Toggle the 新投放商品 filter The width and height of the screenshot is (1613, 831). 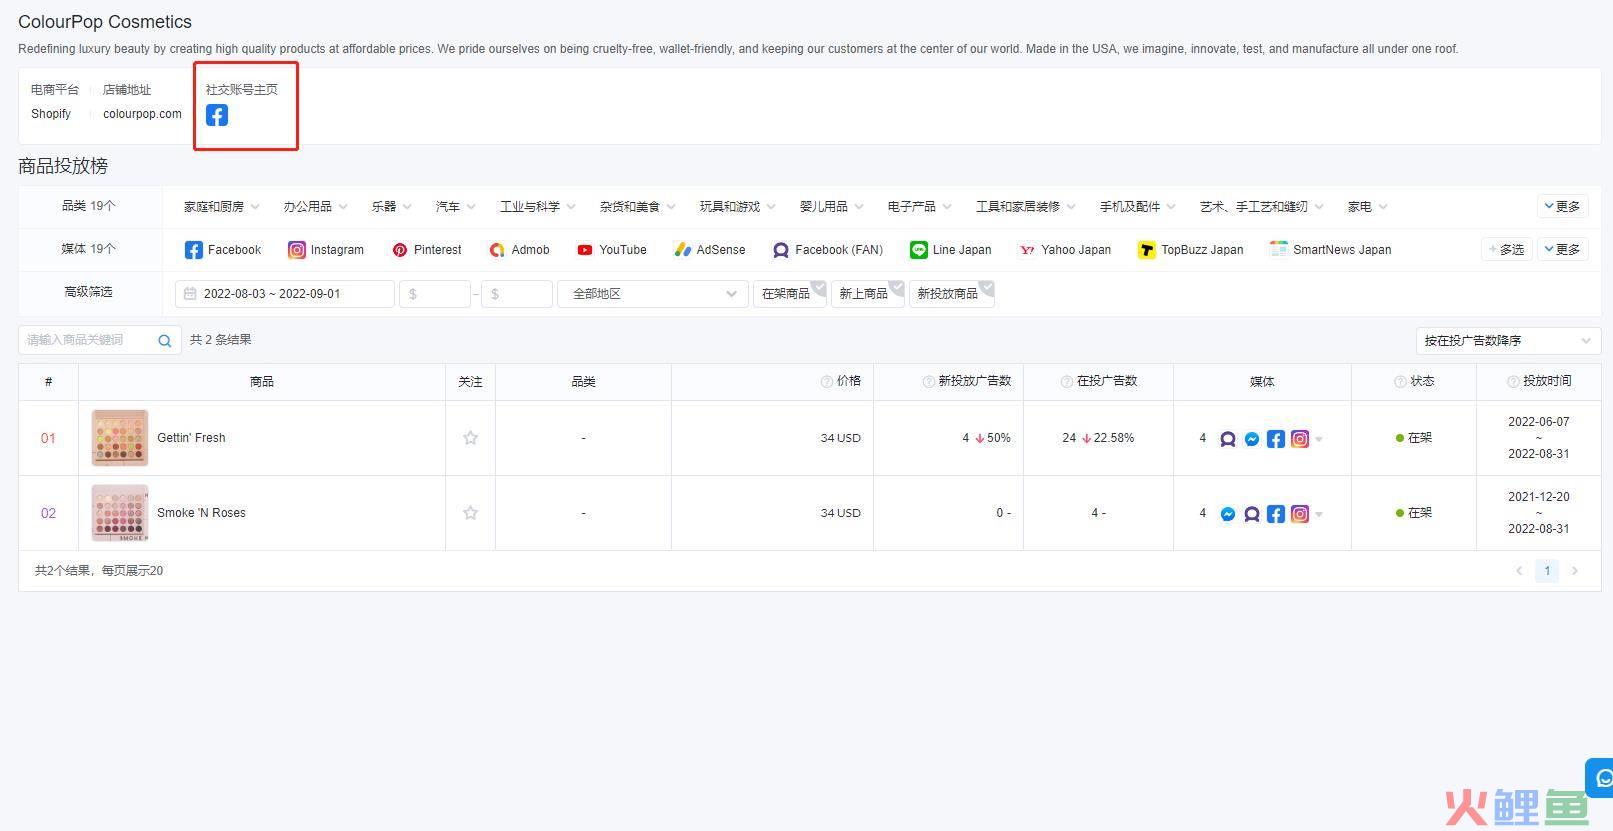click(952, 294)
